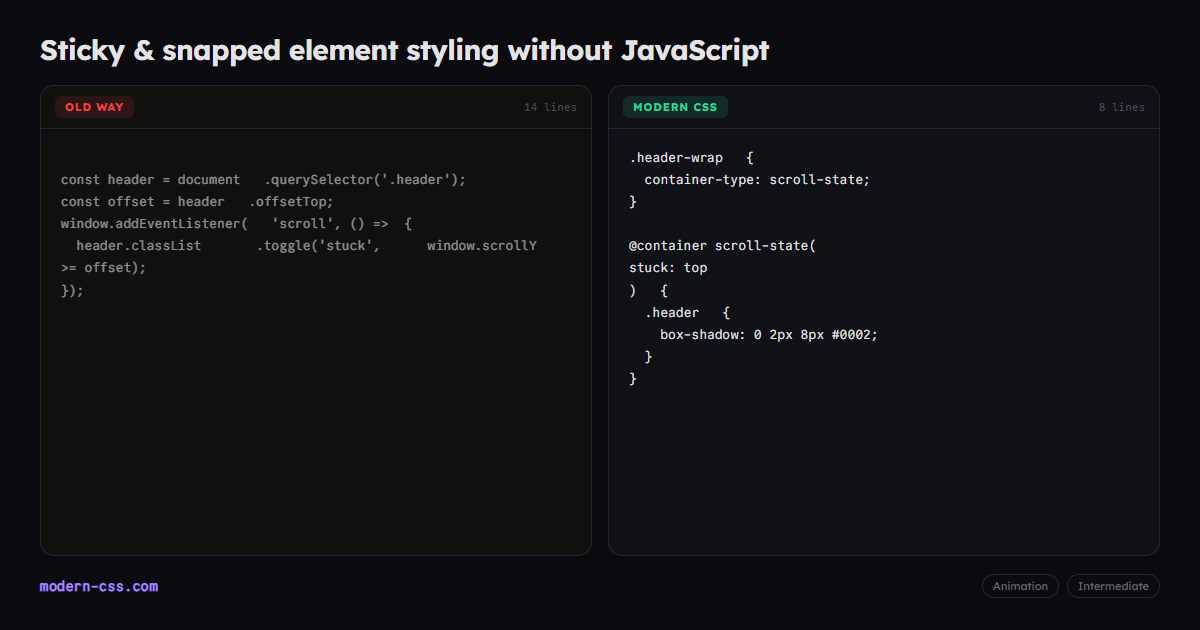Click the ".header {" nested selector line
1200x630 pixels.
(x=687, y=312)
